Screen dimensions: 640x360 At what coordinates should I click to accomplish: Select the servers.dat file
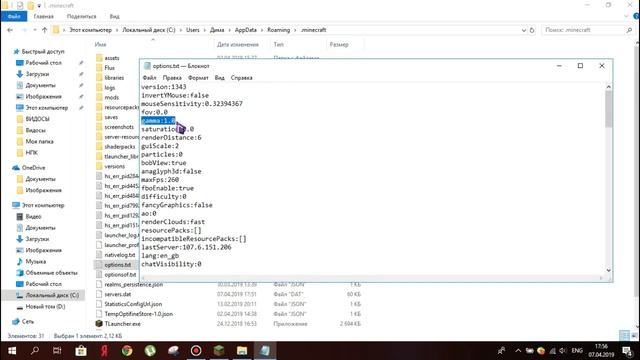tap(118, 294)
